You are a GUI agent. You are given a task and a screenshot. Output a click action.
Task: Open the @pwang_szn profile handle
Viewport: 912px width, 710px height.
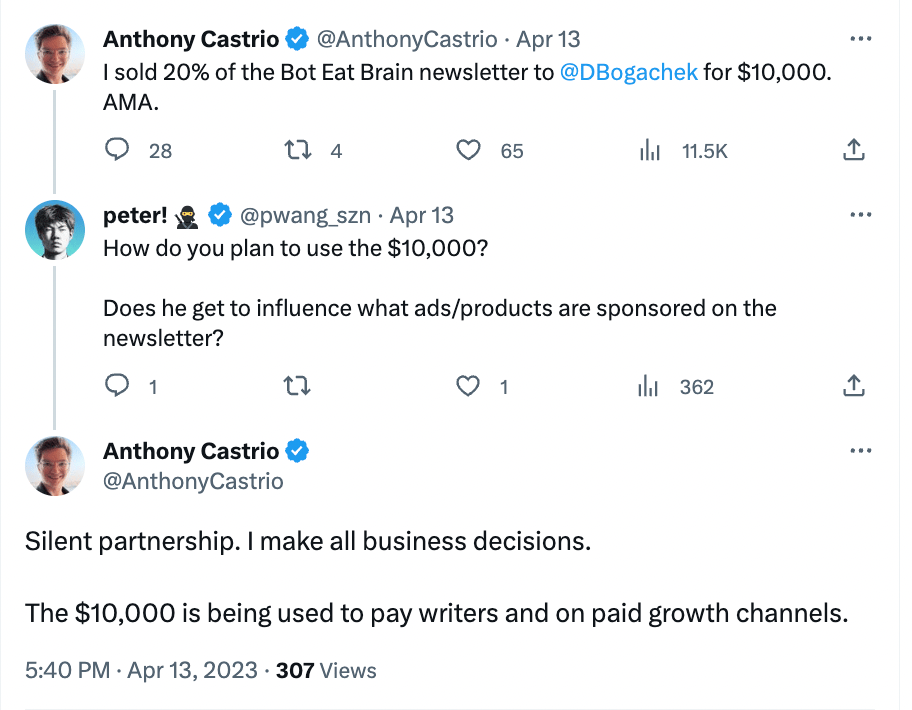[306, 215]
